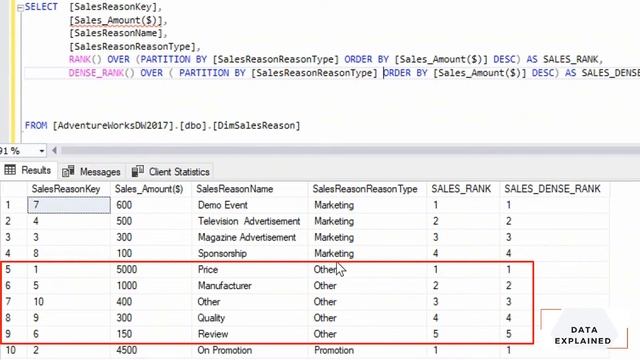The width and height of the screenshot is (640, 360).
Task: Select row header number 10
Action: tap(13, 350)
